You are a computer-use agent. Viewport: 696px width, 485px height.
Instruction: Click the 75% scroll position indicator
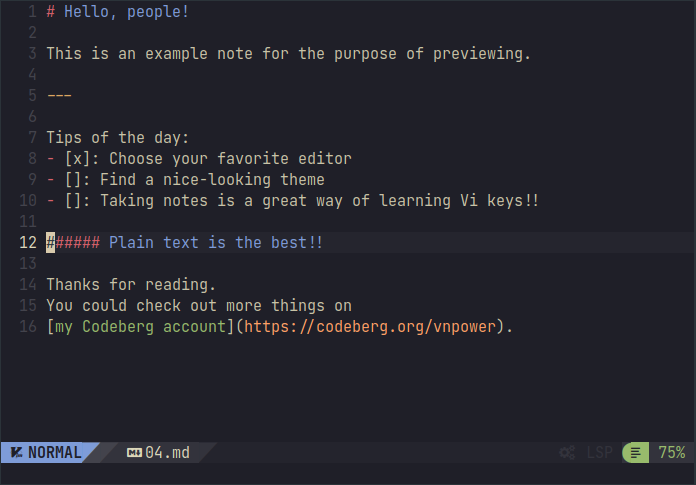[x=671, y=453]
